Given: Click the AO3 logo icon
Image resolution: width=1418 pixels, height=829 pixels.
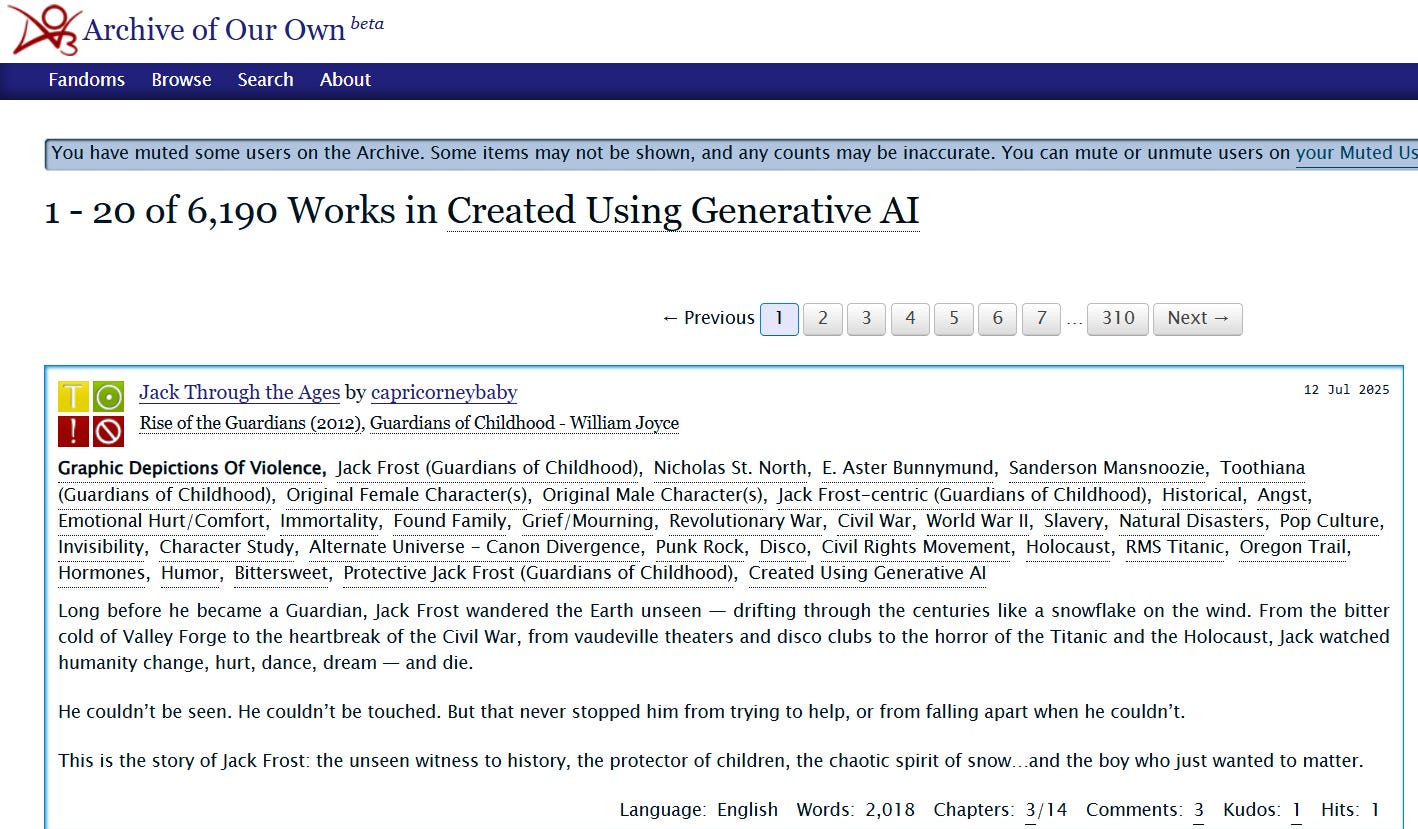Looking at the screenshot, I should 45,29.
